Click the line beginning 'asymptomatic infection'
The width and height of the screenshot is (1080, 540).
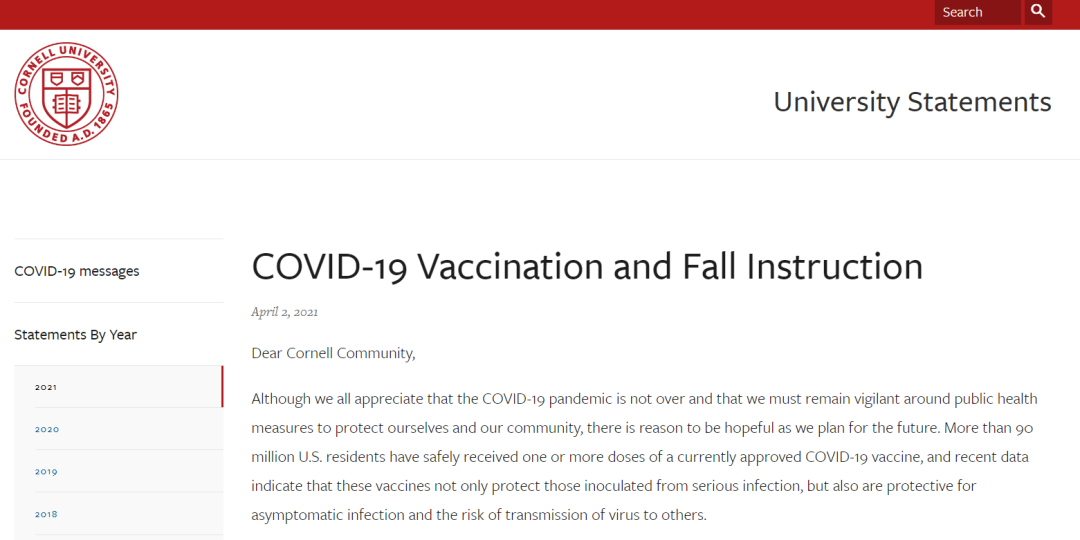click(x=479, y=515)
